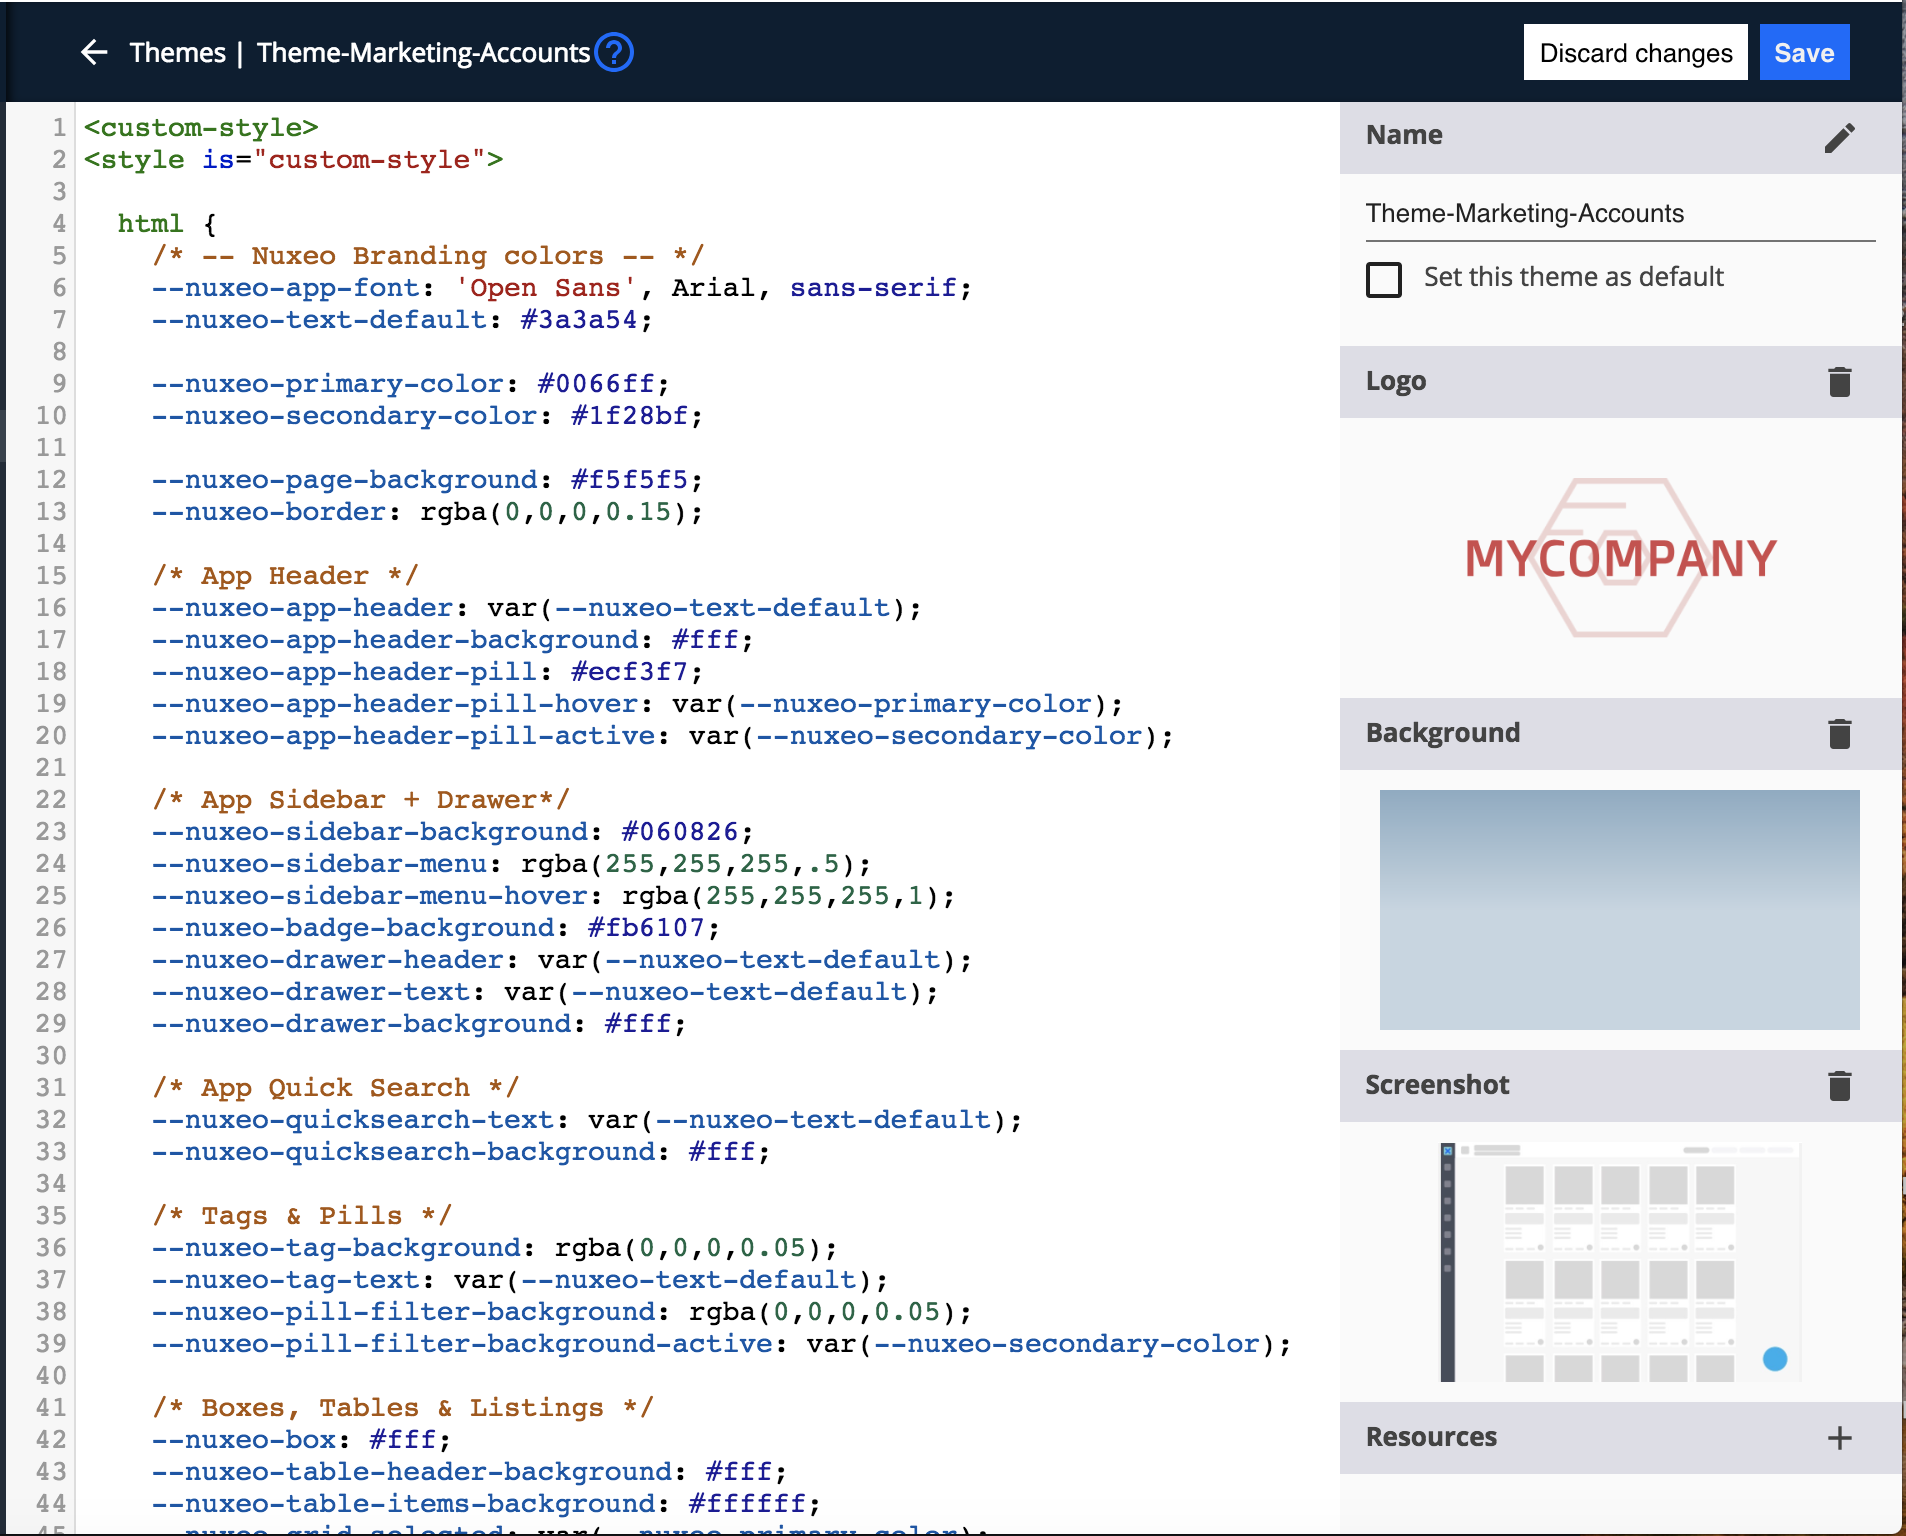Viewport: 1906px width, 1536px height.
Task: Click the '/* App Quick Search */' comment
Action: tap(336, 1088)
